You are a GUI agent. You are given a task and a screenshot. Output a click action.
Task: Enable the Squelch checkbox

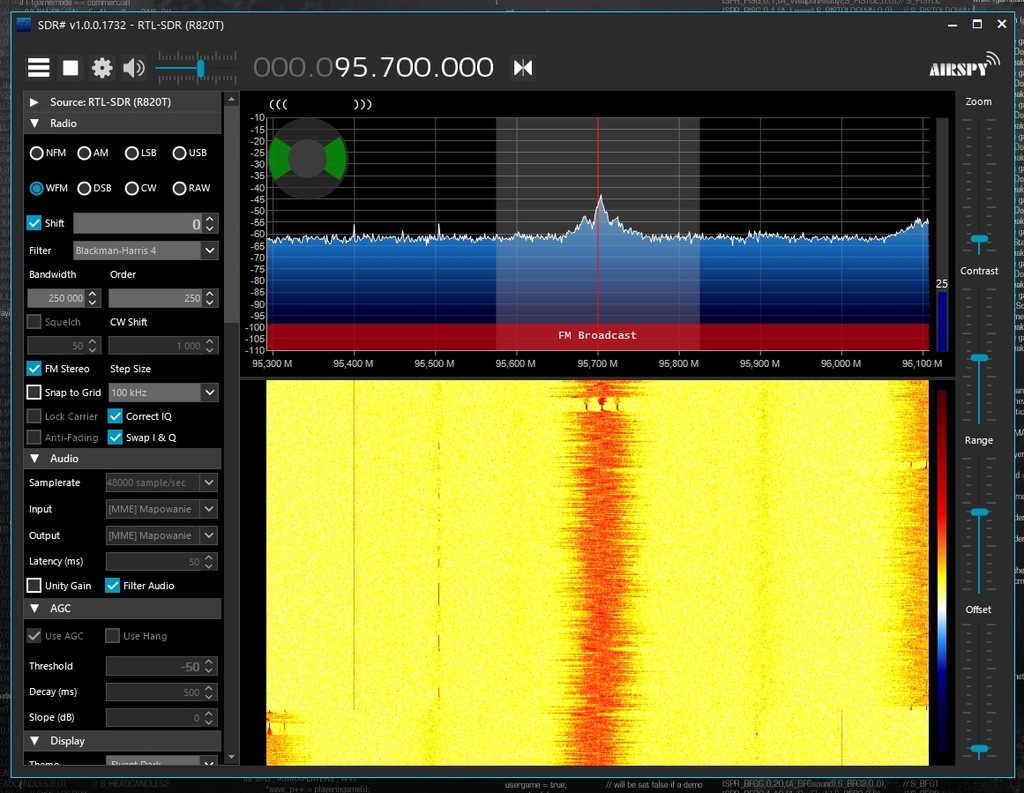[x=34, y=321]
